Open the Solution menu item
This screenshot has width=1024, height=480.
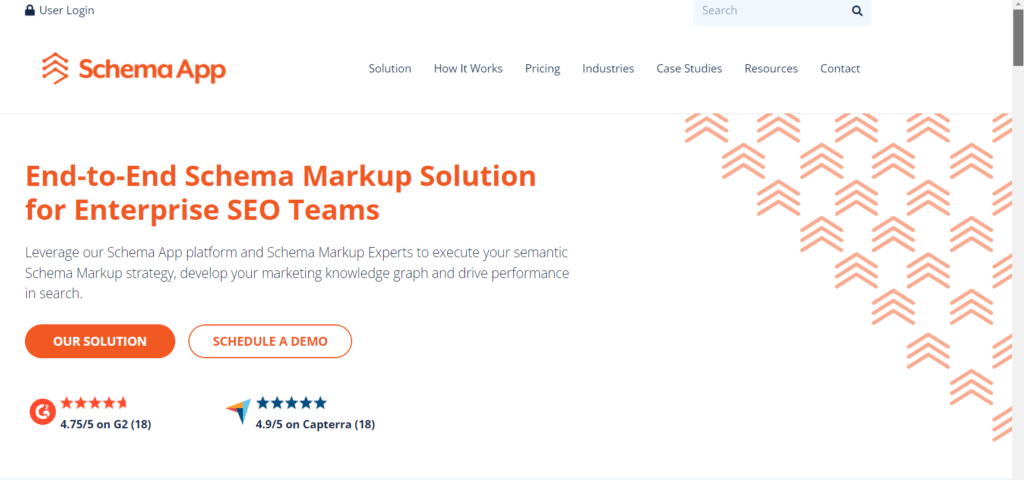[x=390, y=69]
